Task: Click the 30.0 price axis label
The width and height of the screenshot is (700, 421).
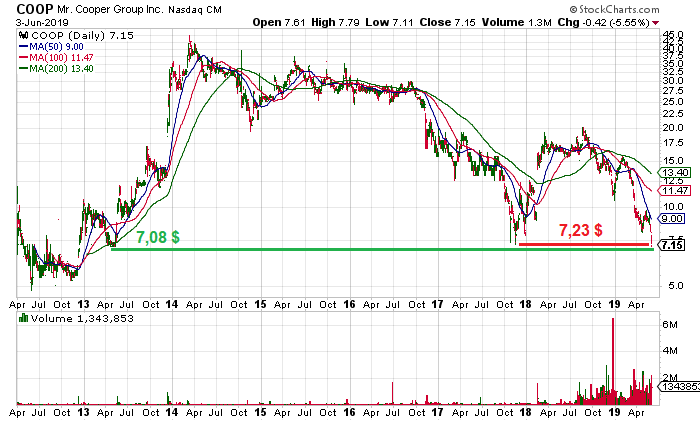Action: click(673, 81)
